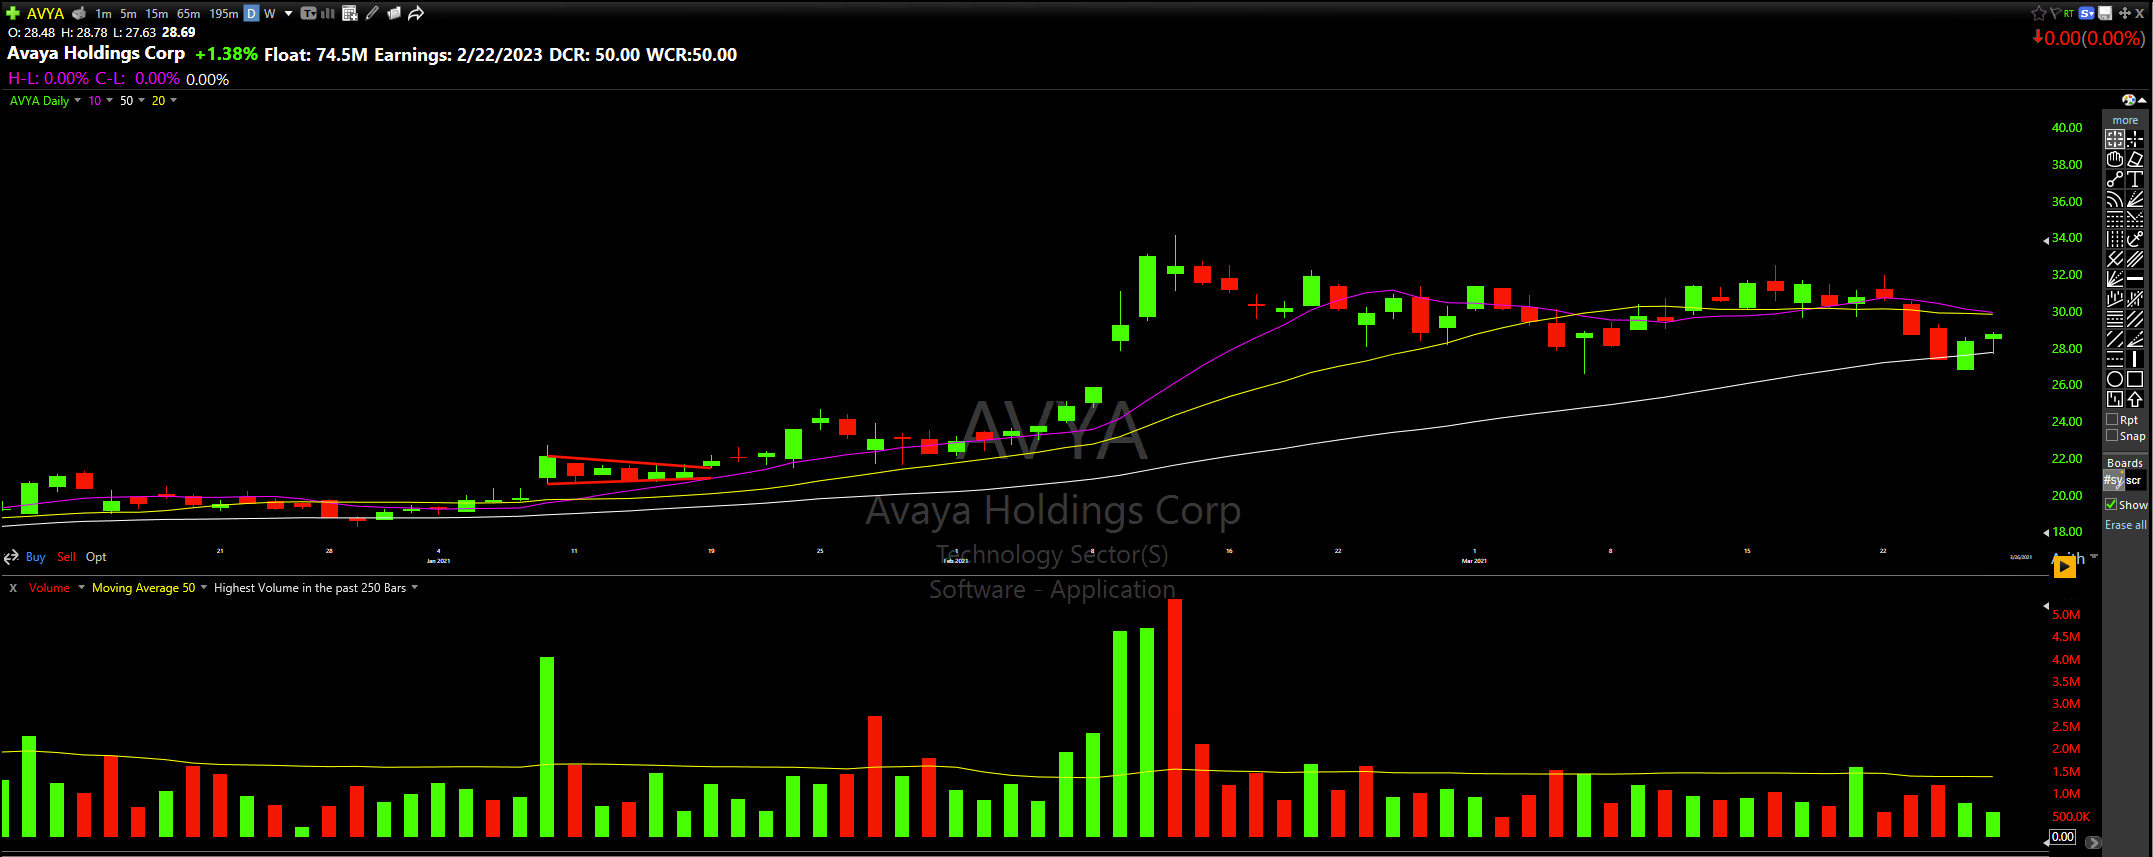Image resolution: width=2153 pixels, height=857 pixels.
Task: Click the orange play button
Action: [2064, 567]
